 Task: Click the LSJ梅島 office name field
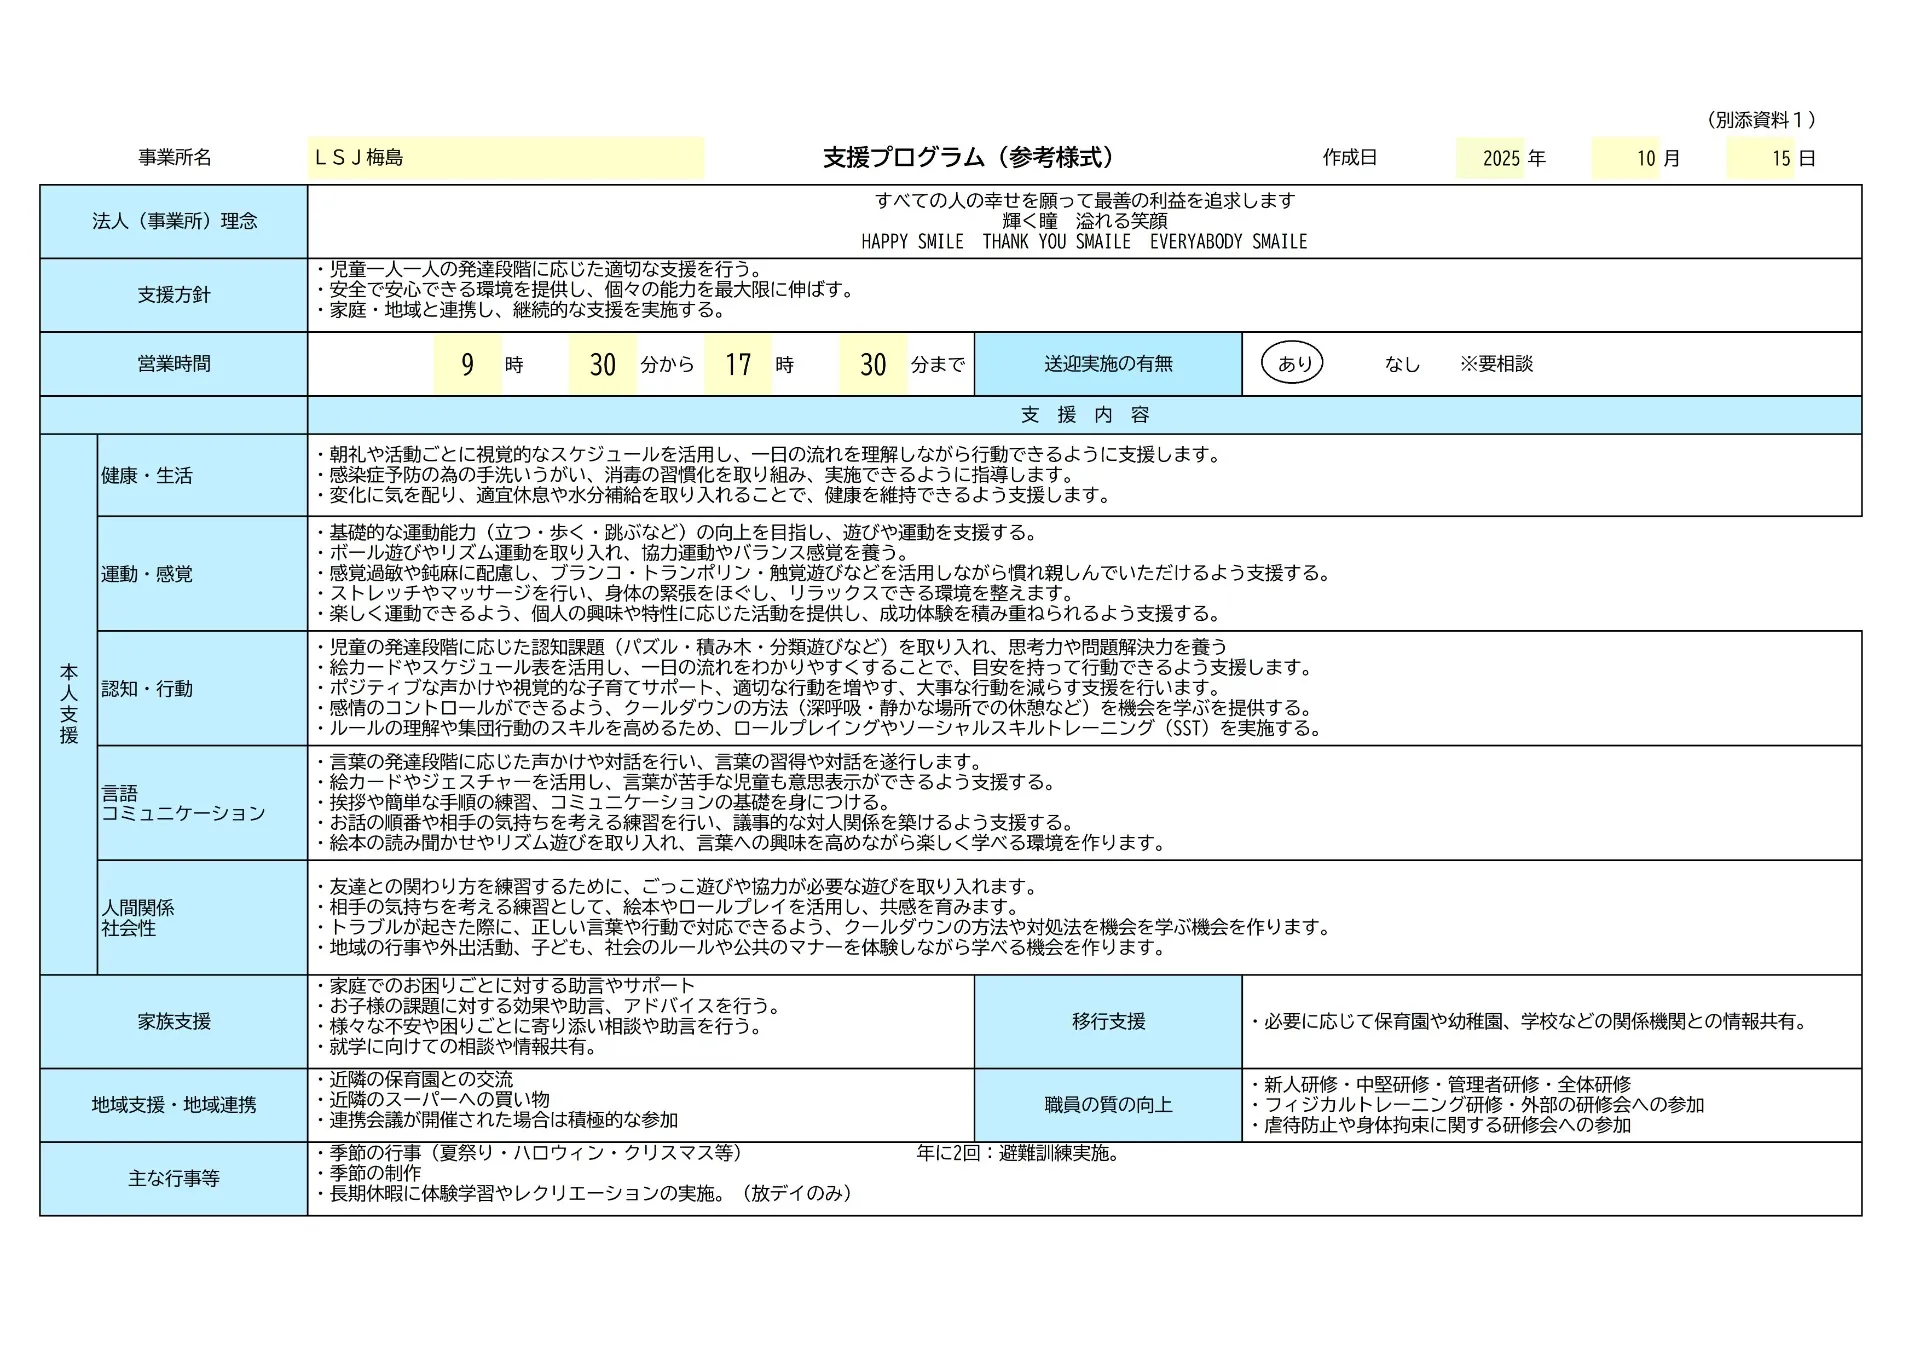[505, 158]
